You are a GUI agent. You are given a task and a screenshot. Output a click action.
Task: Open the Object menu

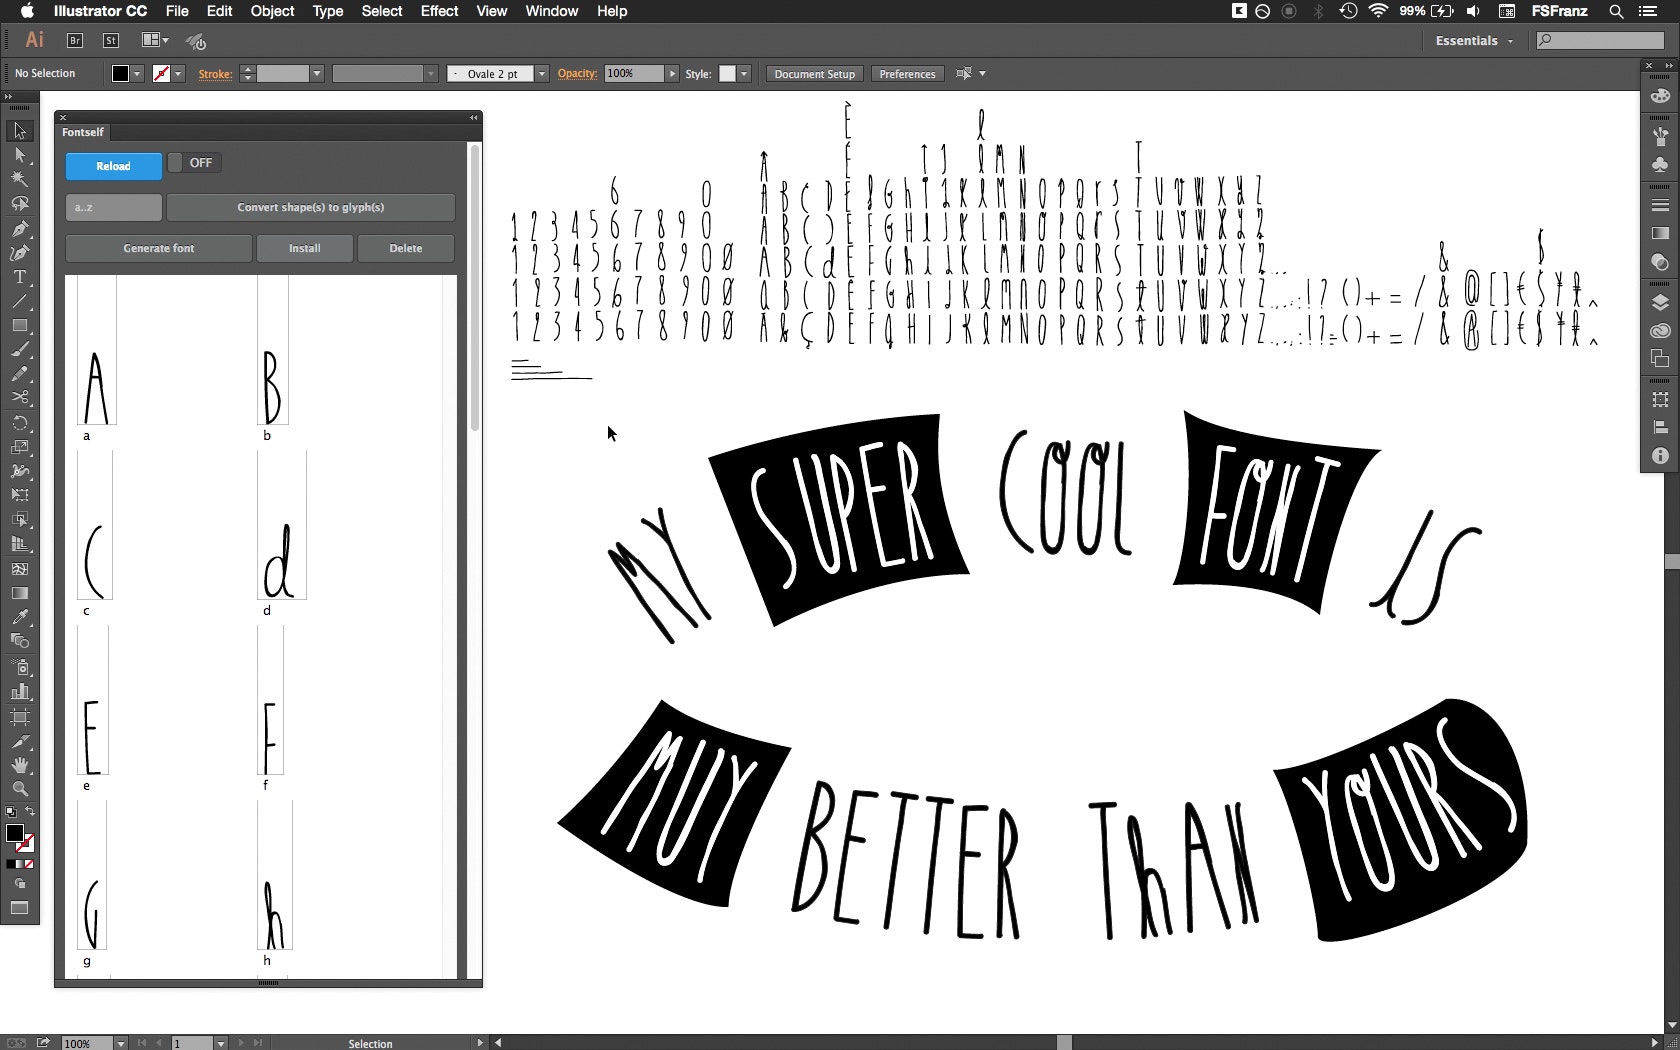[272, 11]
